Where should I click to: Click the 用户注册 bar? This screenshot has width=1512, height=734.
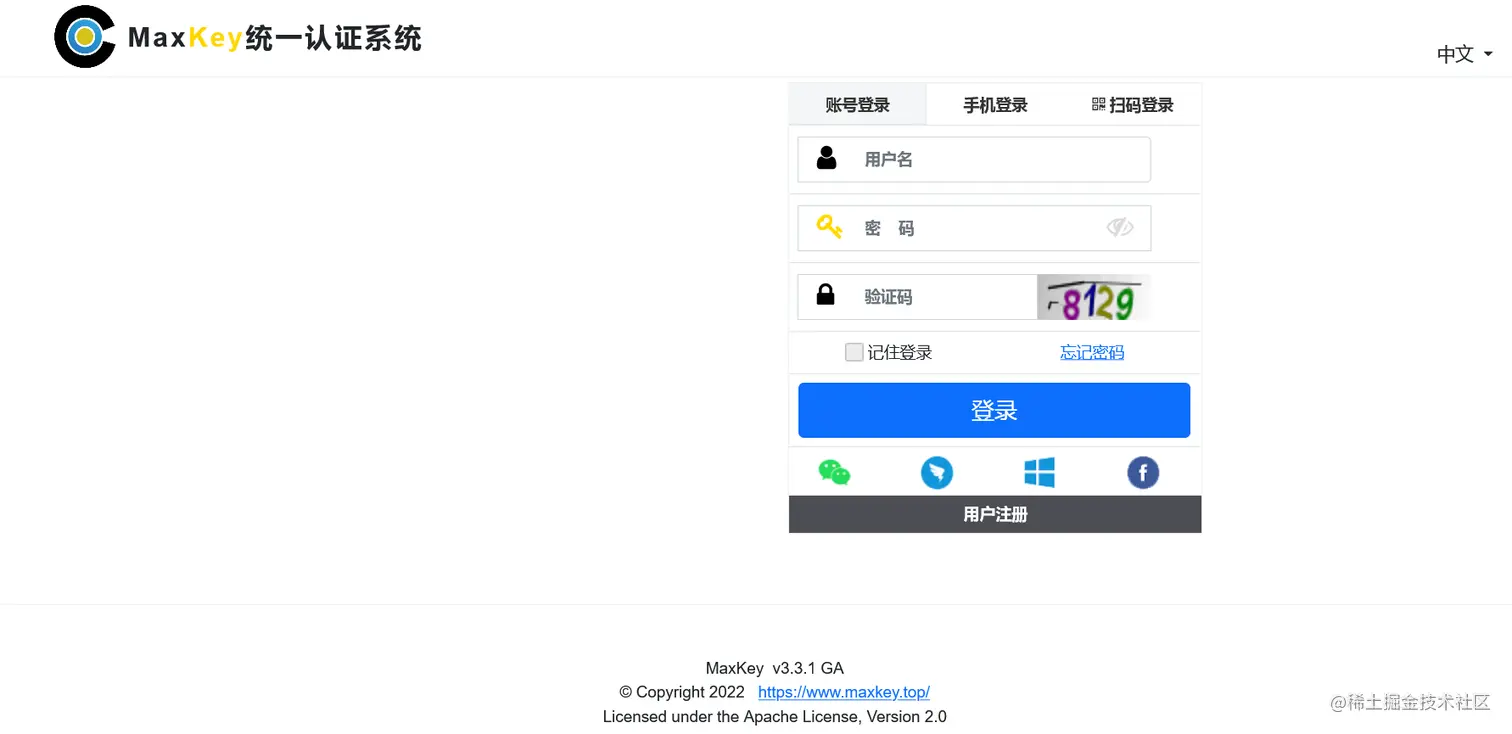click(995, 514)
